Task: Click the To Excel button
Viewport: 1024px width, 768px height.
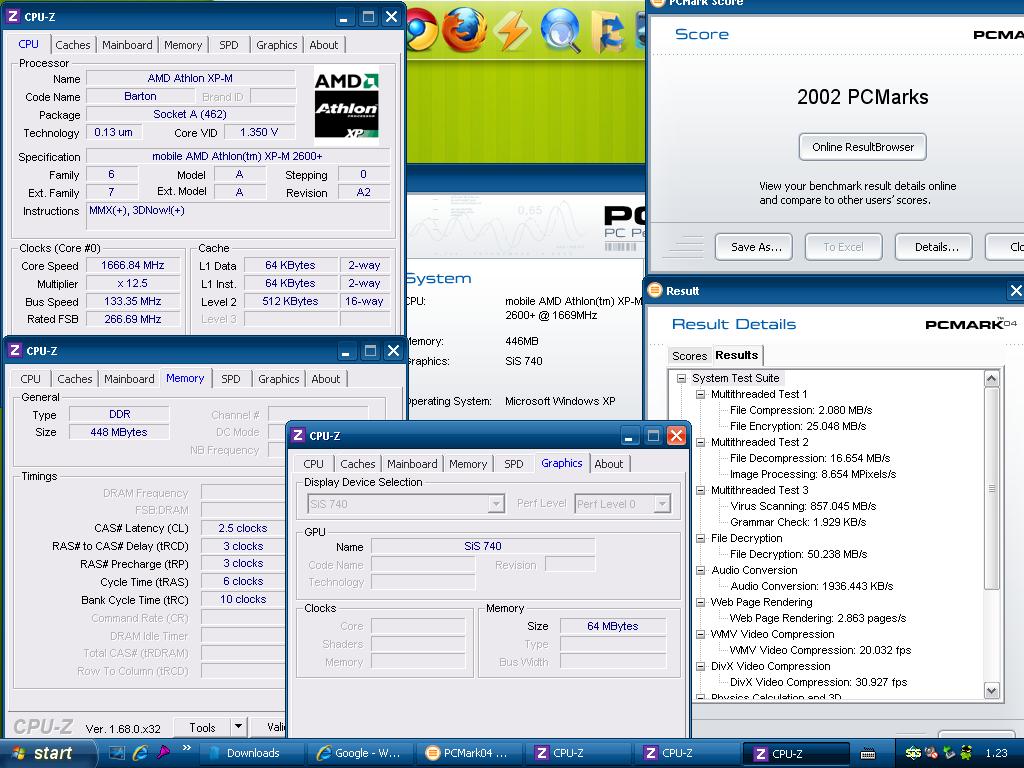Action: 843,247
